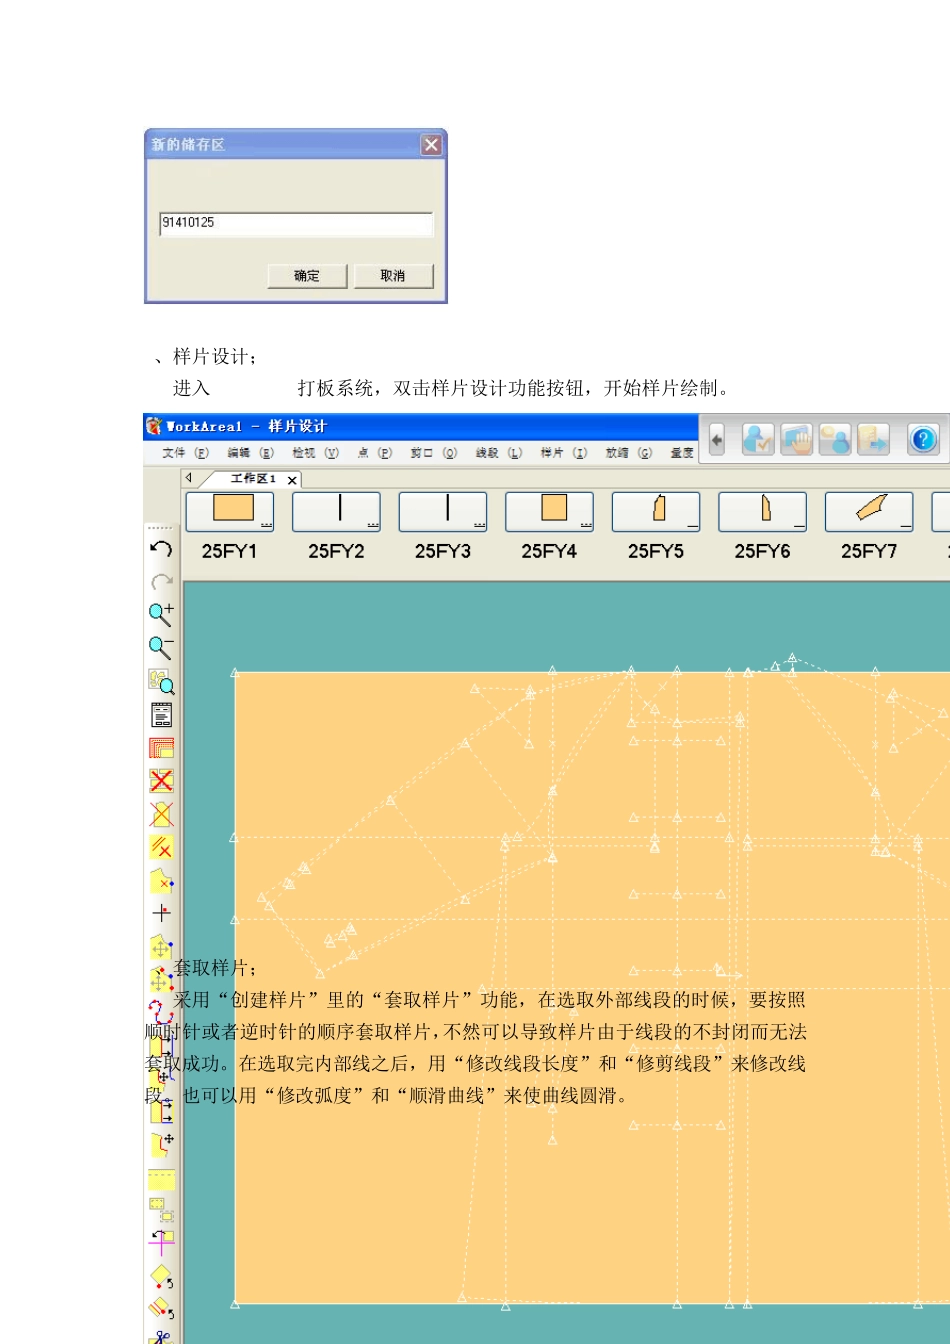Click the greyed redo arrow icon

[x=161, y=581]
